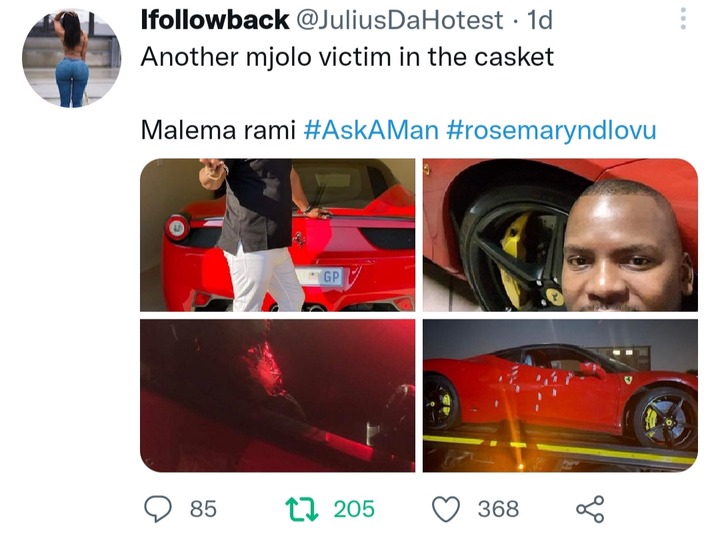Open the #AskAMan hashtag
This screenshot has height=538, width=720.
click(371, 130)
